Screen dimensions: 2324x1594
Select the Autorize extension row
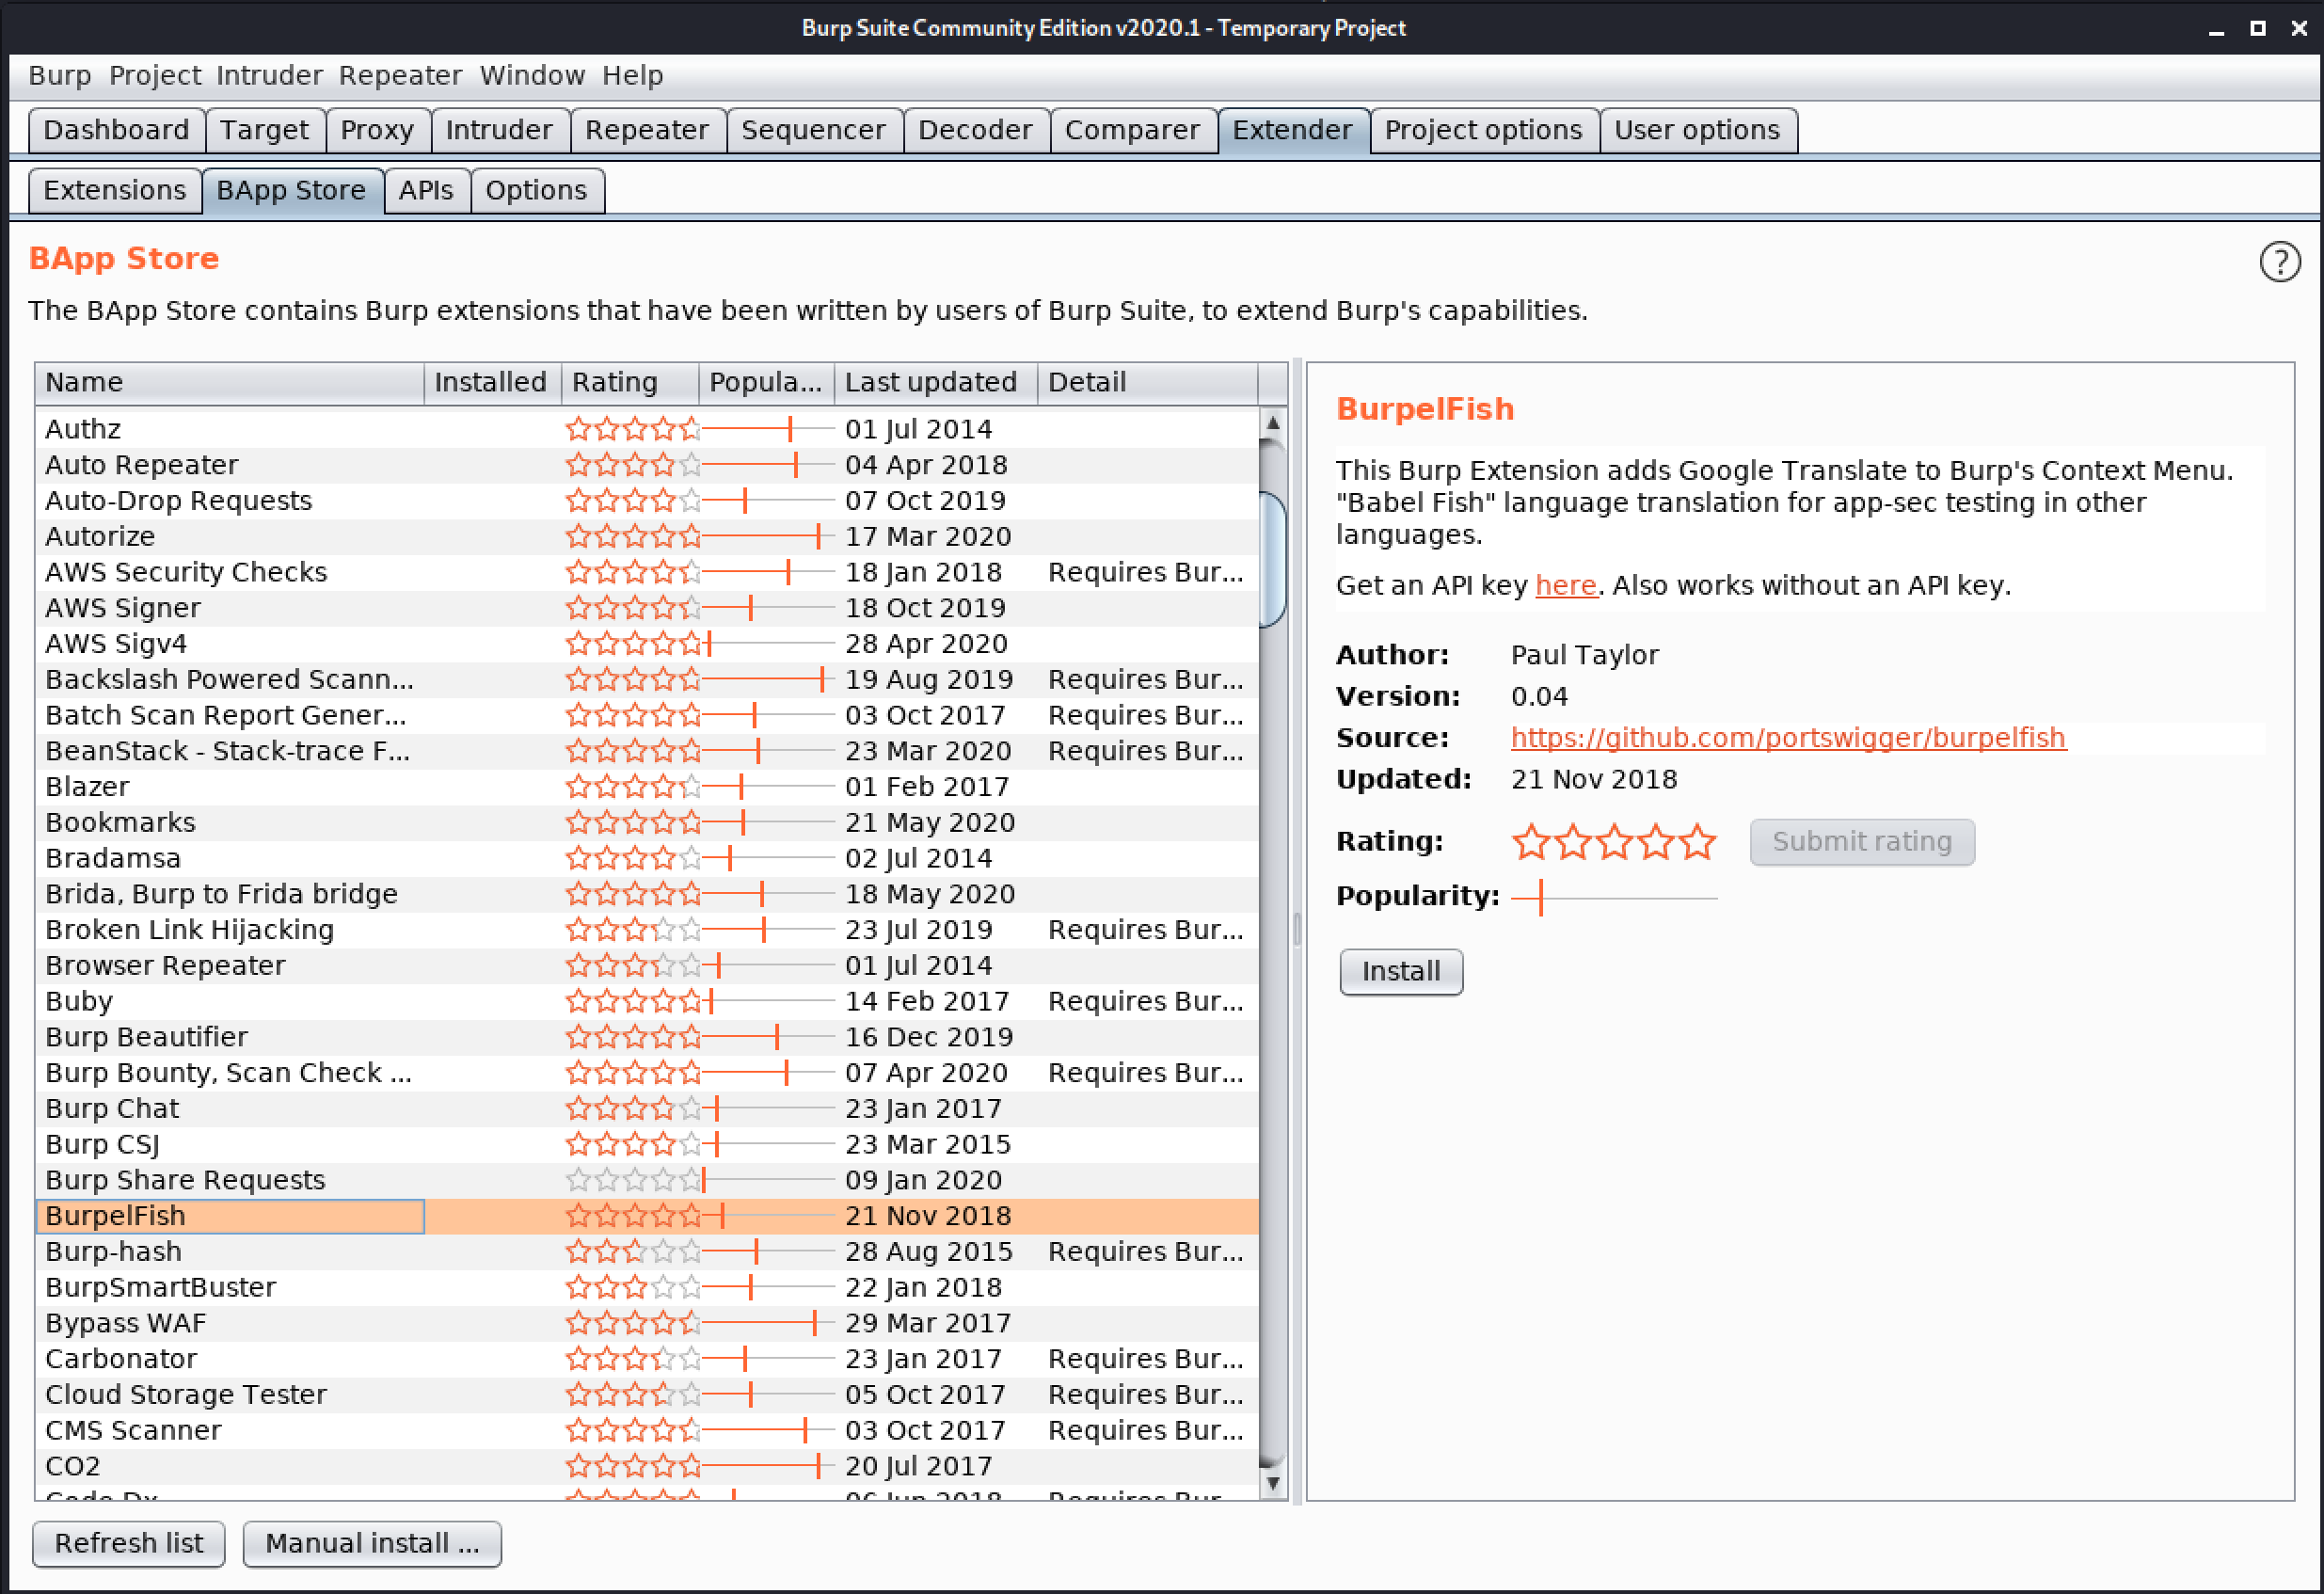click(646, 536)
